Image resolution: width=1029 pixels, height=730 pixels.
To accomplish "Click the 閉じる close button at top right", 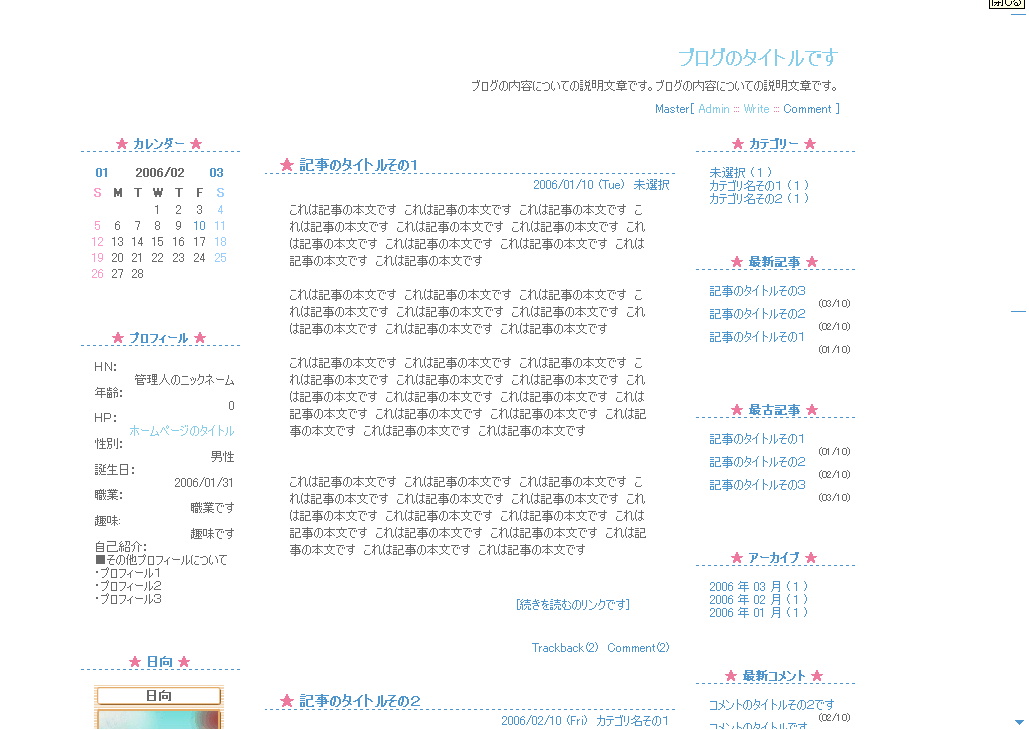I will [1006, 3].
